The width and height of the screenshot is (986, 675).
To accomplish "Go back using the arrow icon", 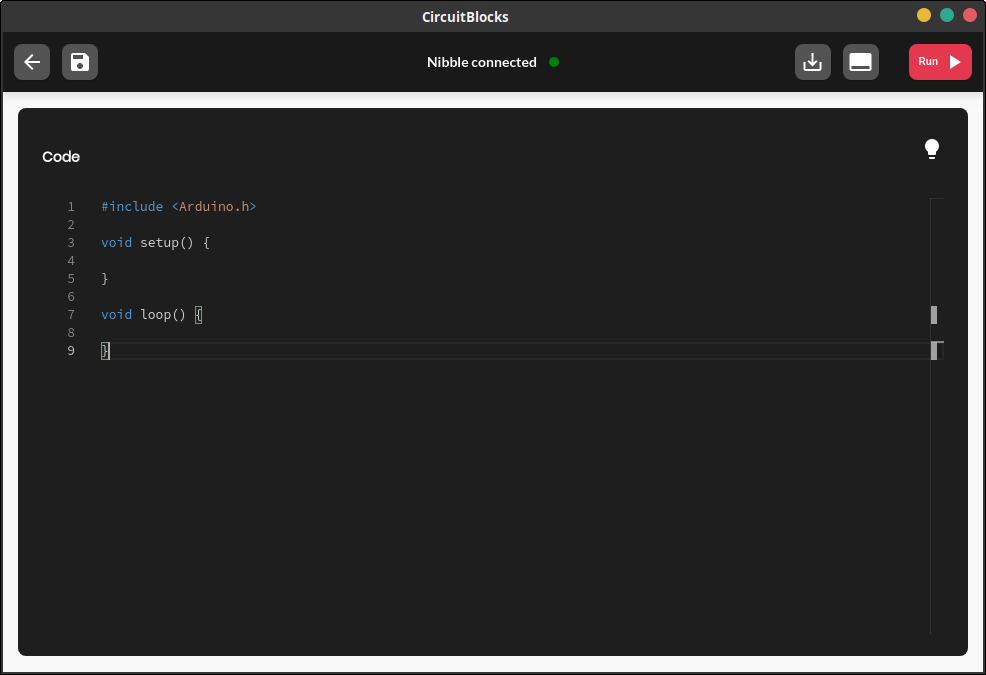I will (x=32, y=62).
